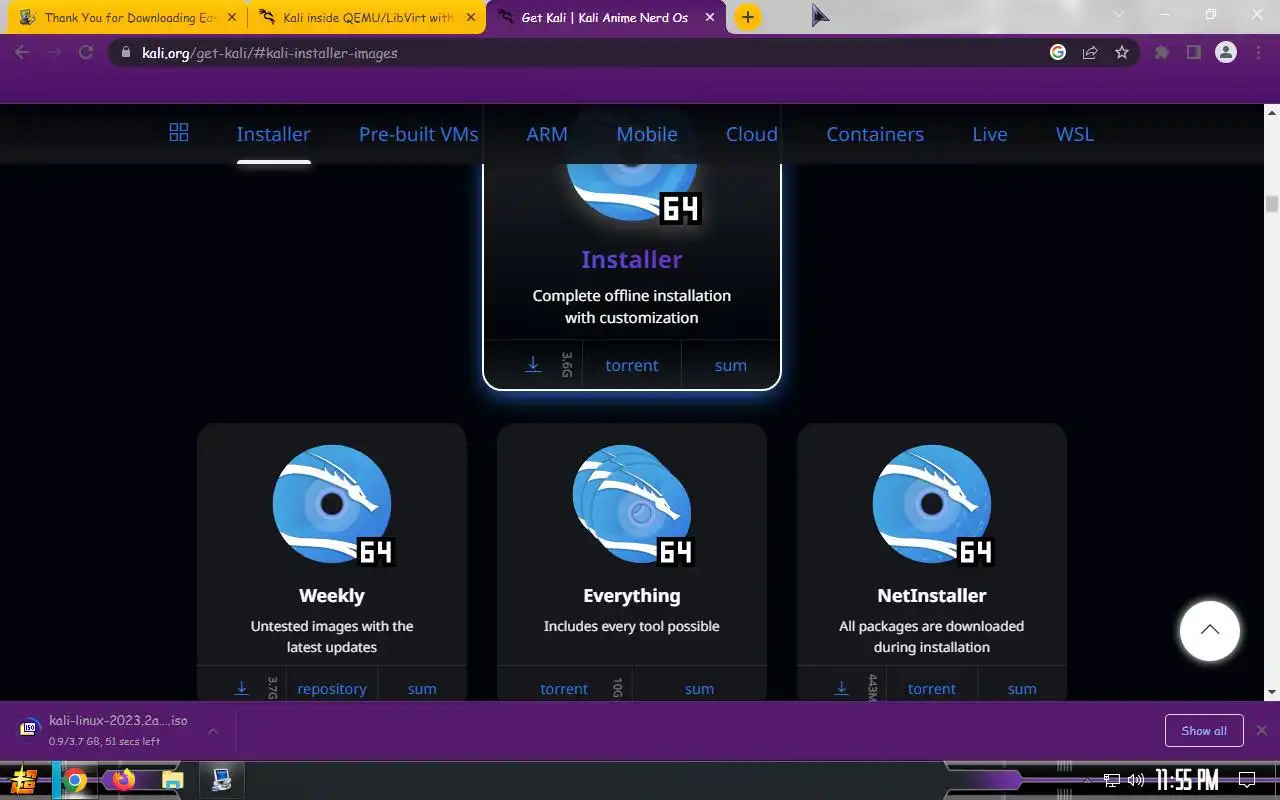Click the browser Back arrow
1280x800 pixels.
22,52
